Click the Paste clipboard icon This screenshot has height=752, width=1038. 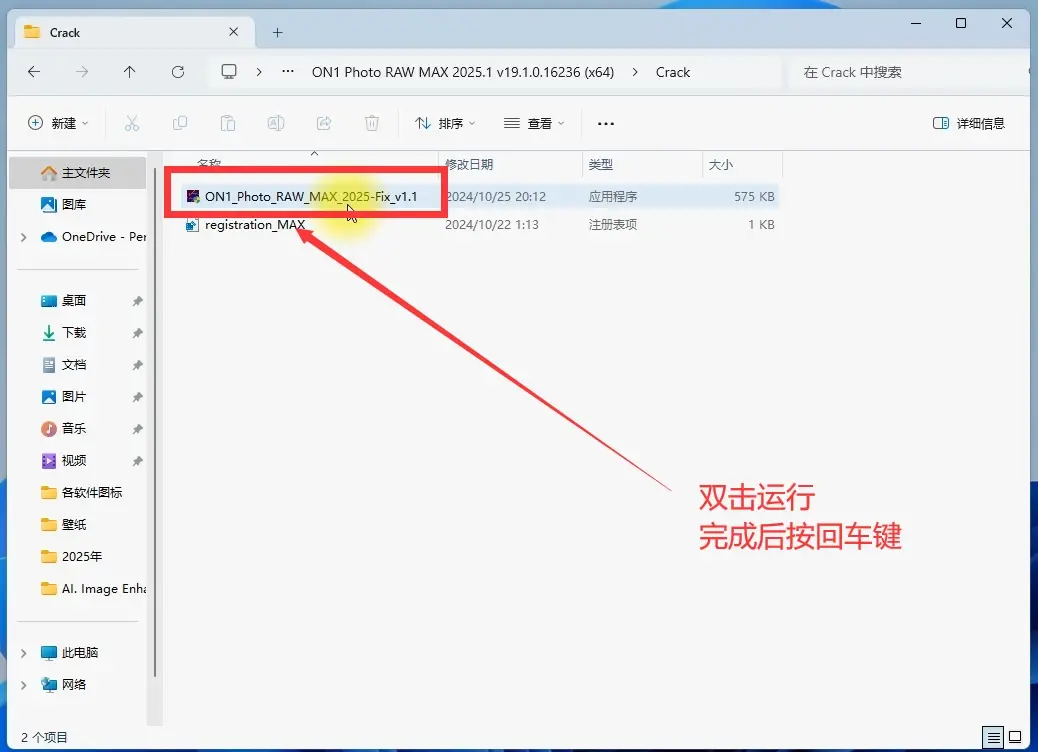coord(228,123)
